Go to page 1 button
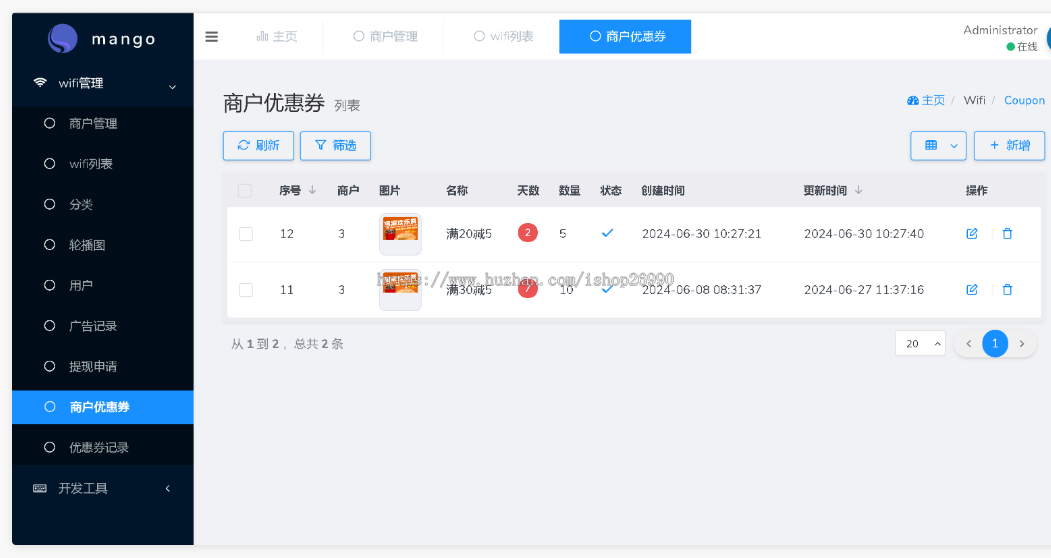Image resolution: width=1051 pixels, height=558 pixels. pos(995,343)
